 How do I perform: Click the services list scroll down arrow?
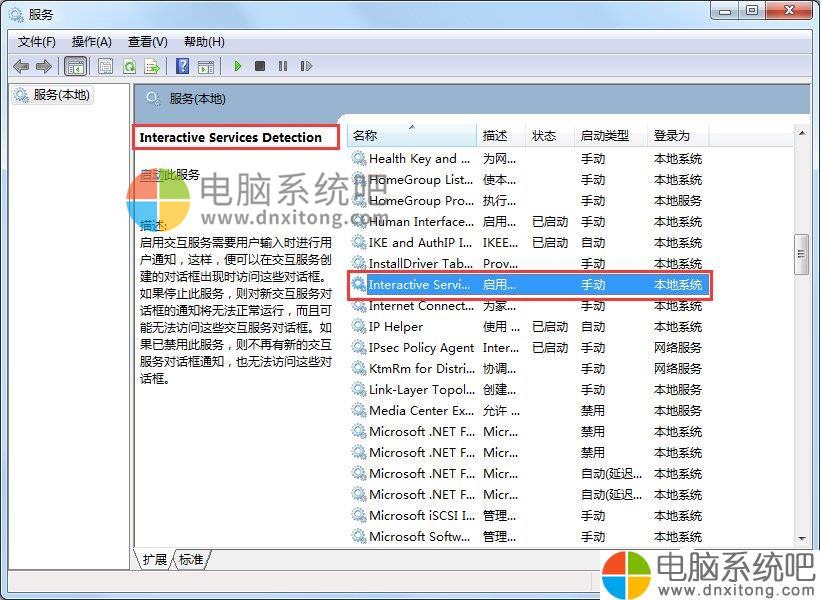click(802, 538)
